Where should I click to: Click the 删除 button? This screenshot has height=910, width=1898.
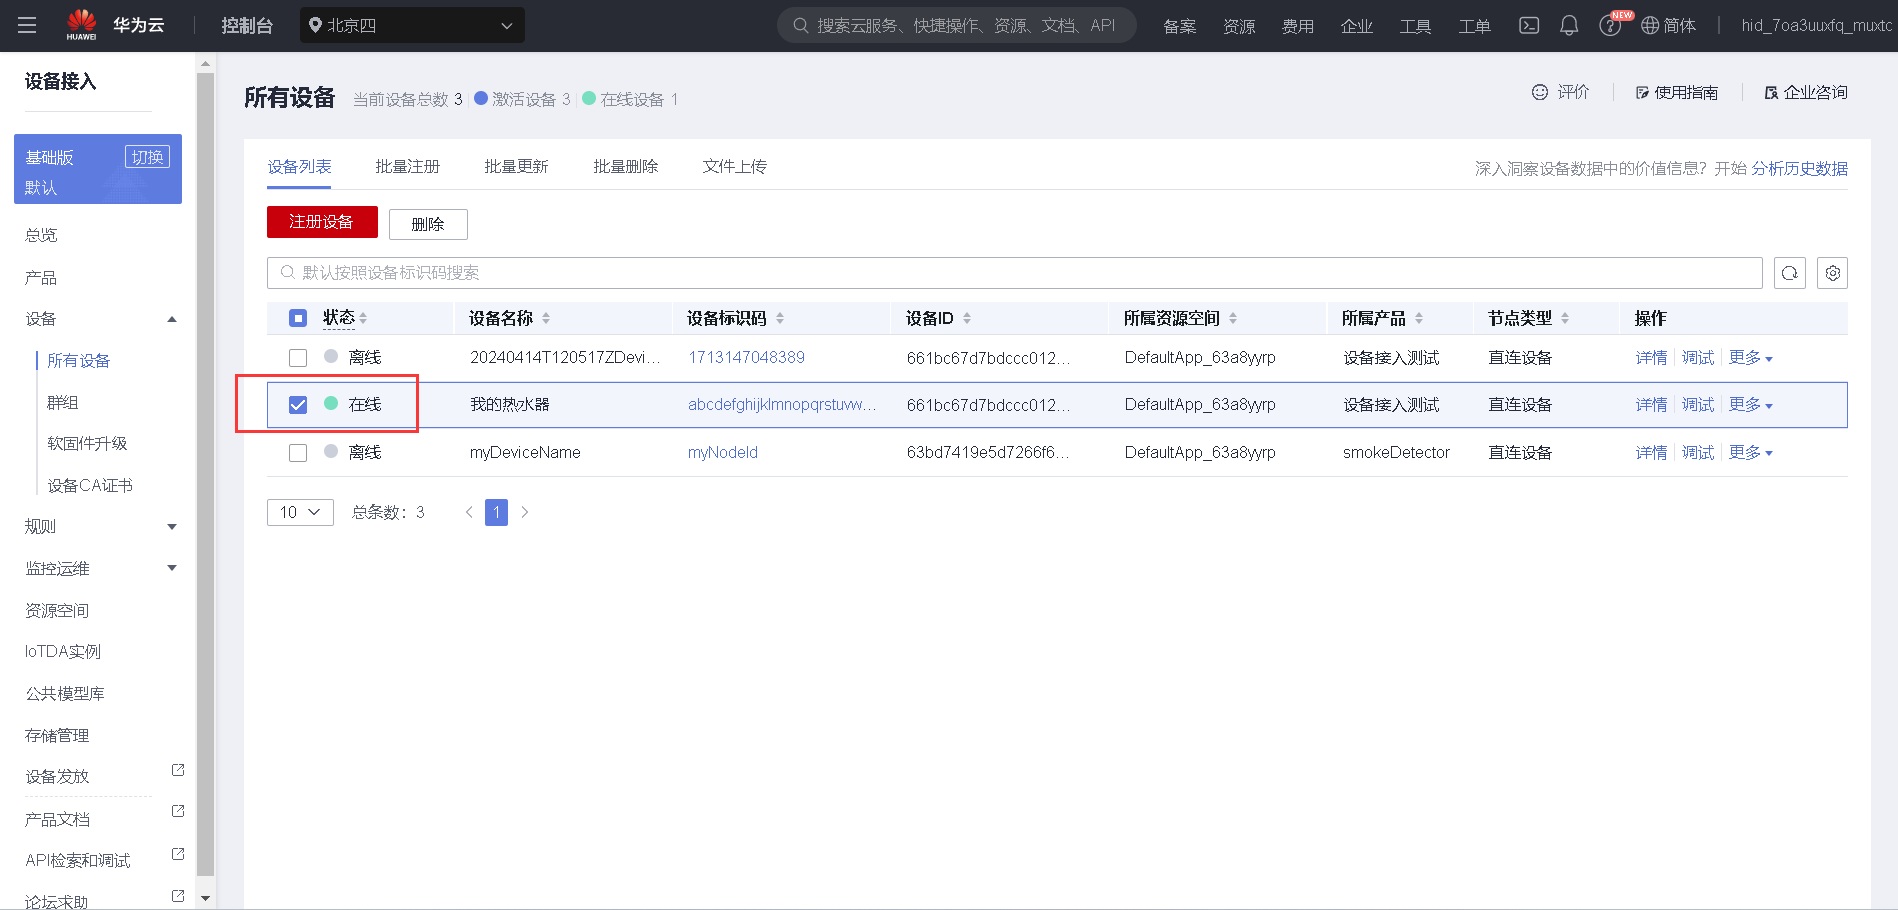(428, 224)
